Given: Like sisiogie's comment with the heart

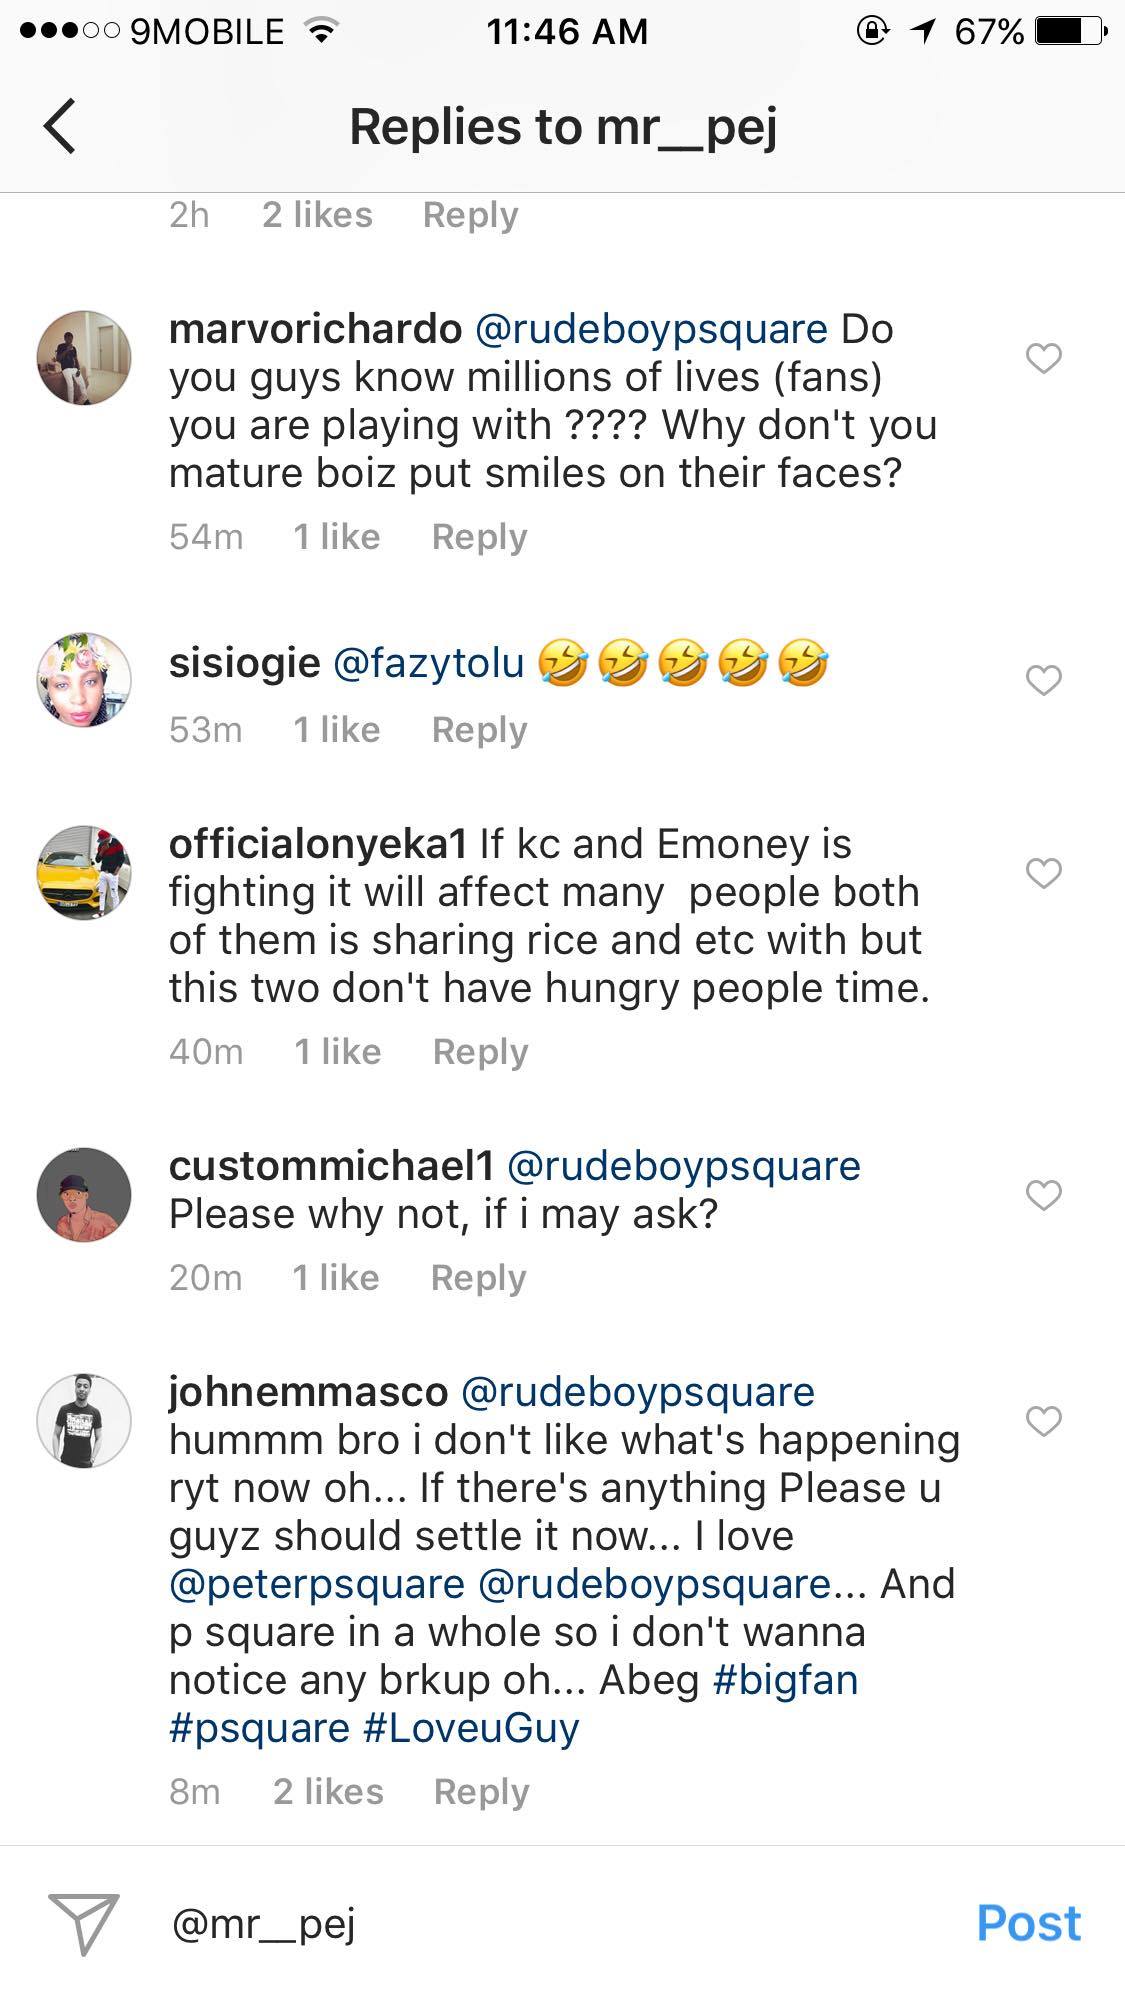Looking at the screenshot, I should tap(1043, 680).
